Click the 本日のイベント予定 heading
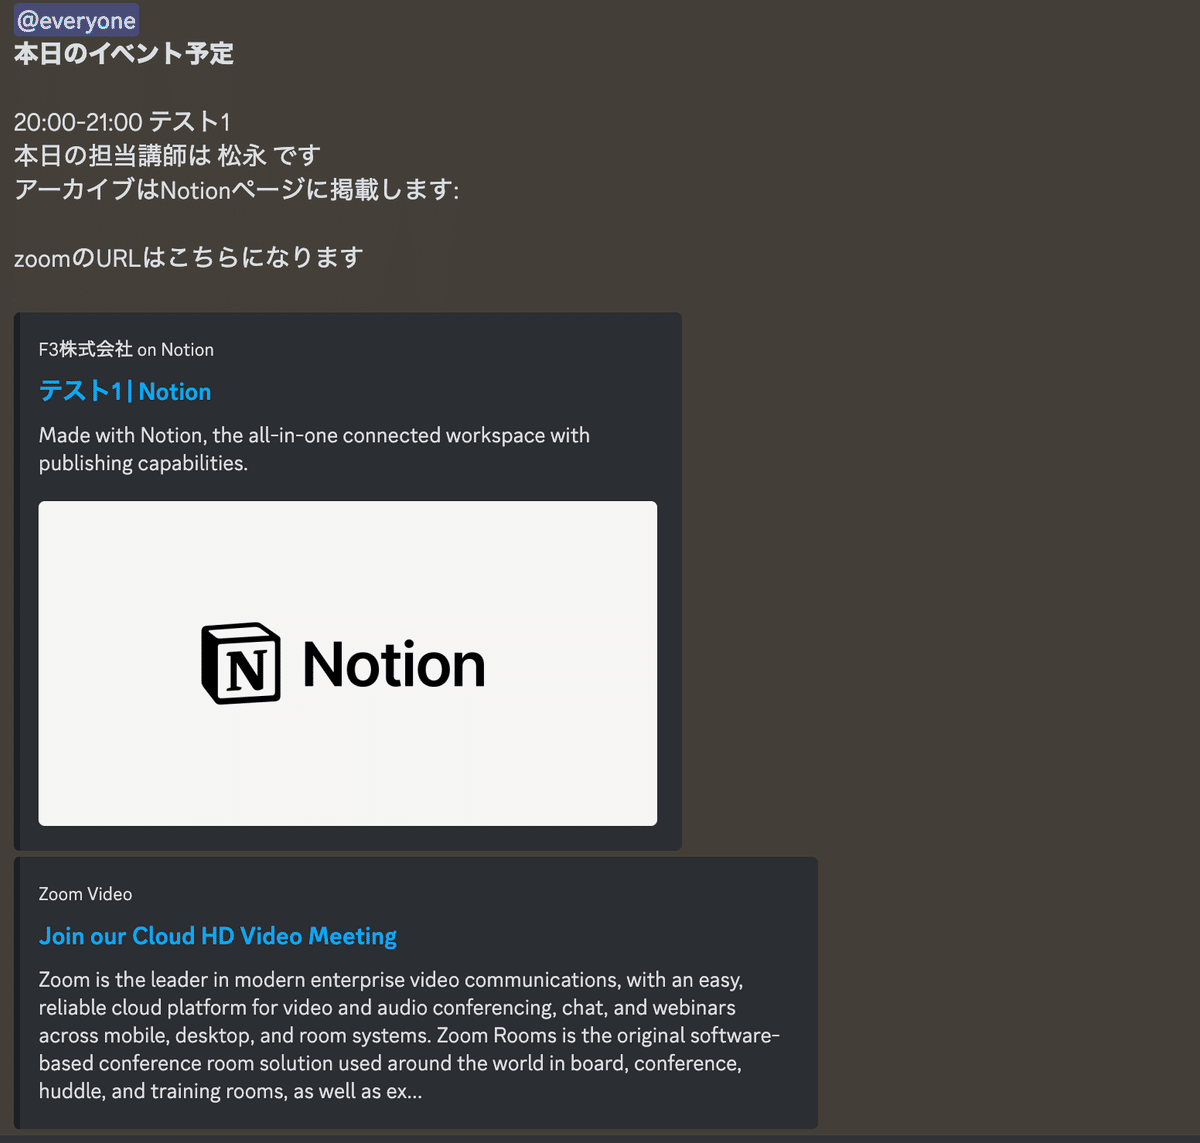Image resolution: width=1200 pixels, height=1143 pixels. tap(122, 54)
